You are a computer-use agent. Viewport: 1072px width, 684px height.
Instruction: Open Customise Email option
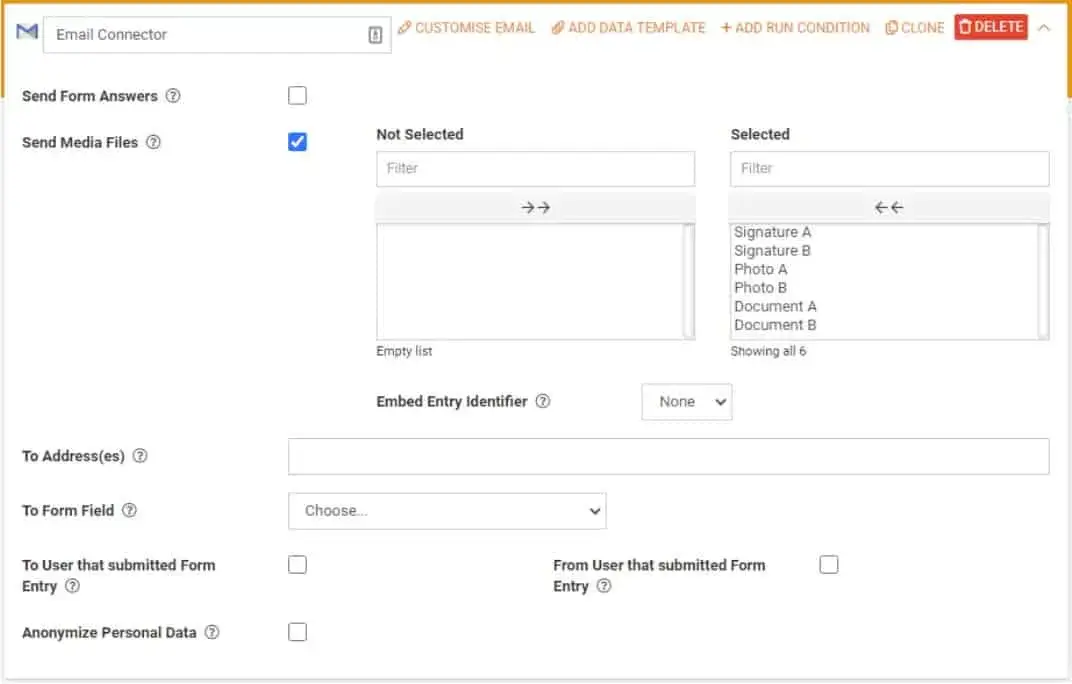coord(466,28)
